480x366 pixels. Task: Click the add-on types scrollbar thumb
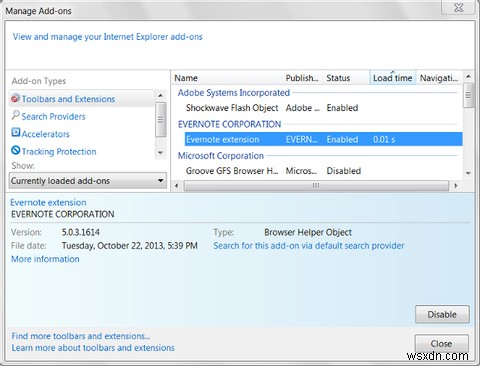tap(161, 119)
